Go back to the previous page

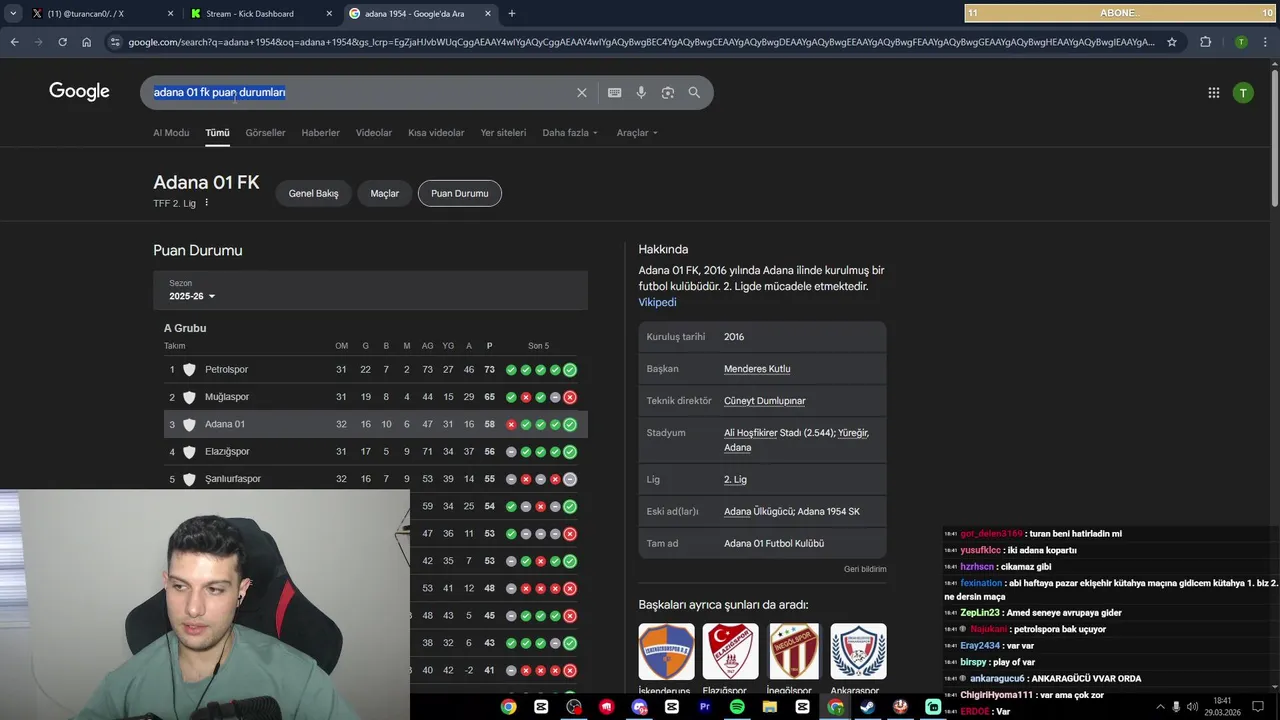click(14, 42)
